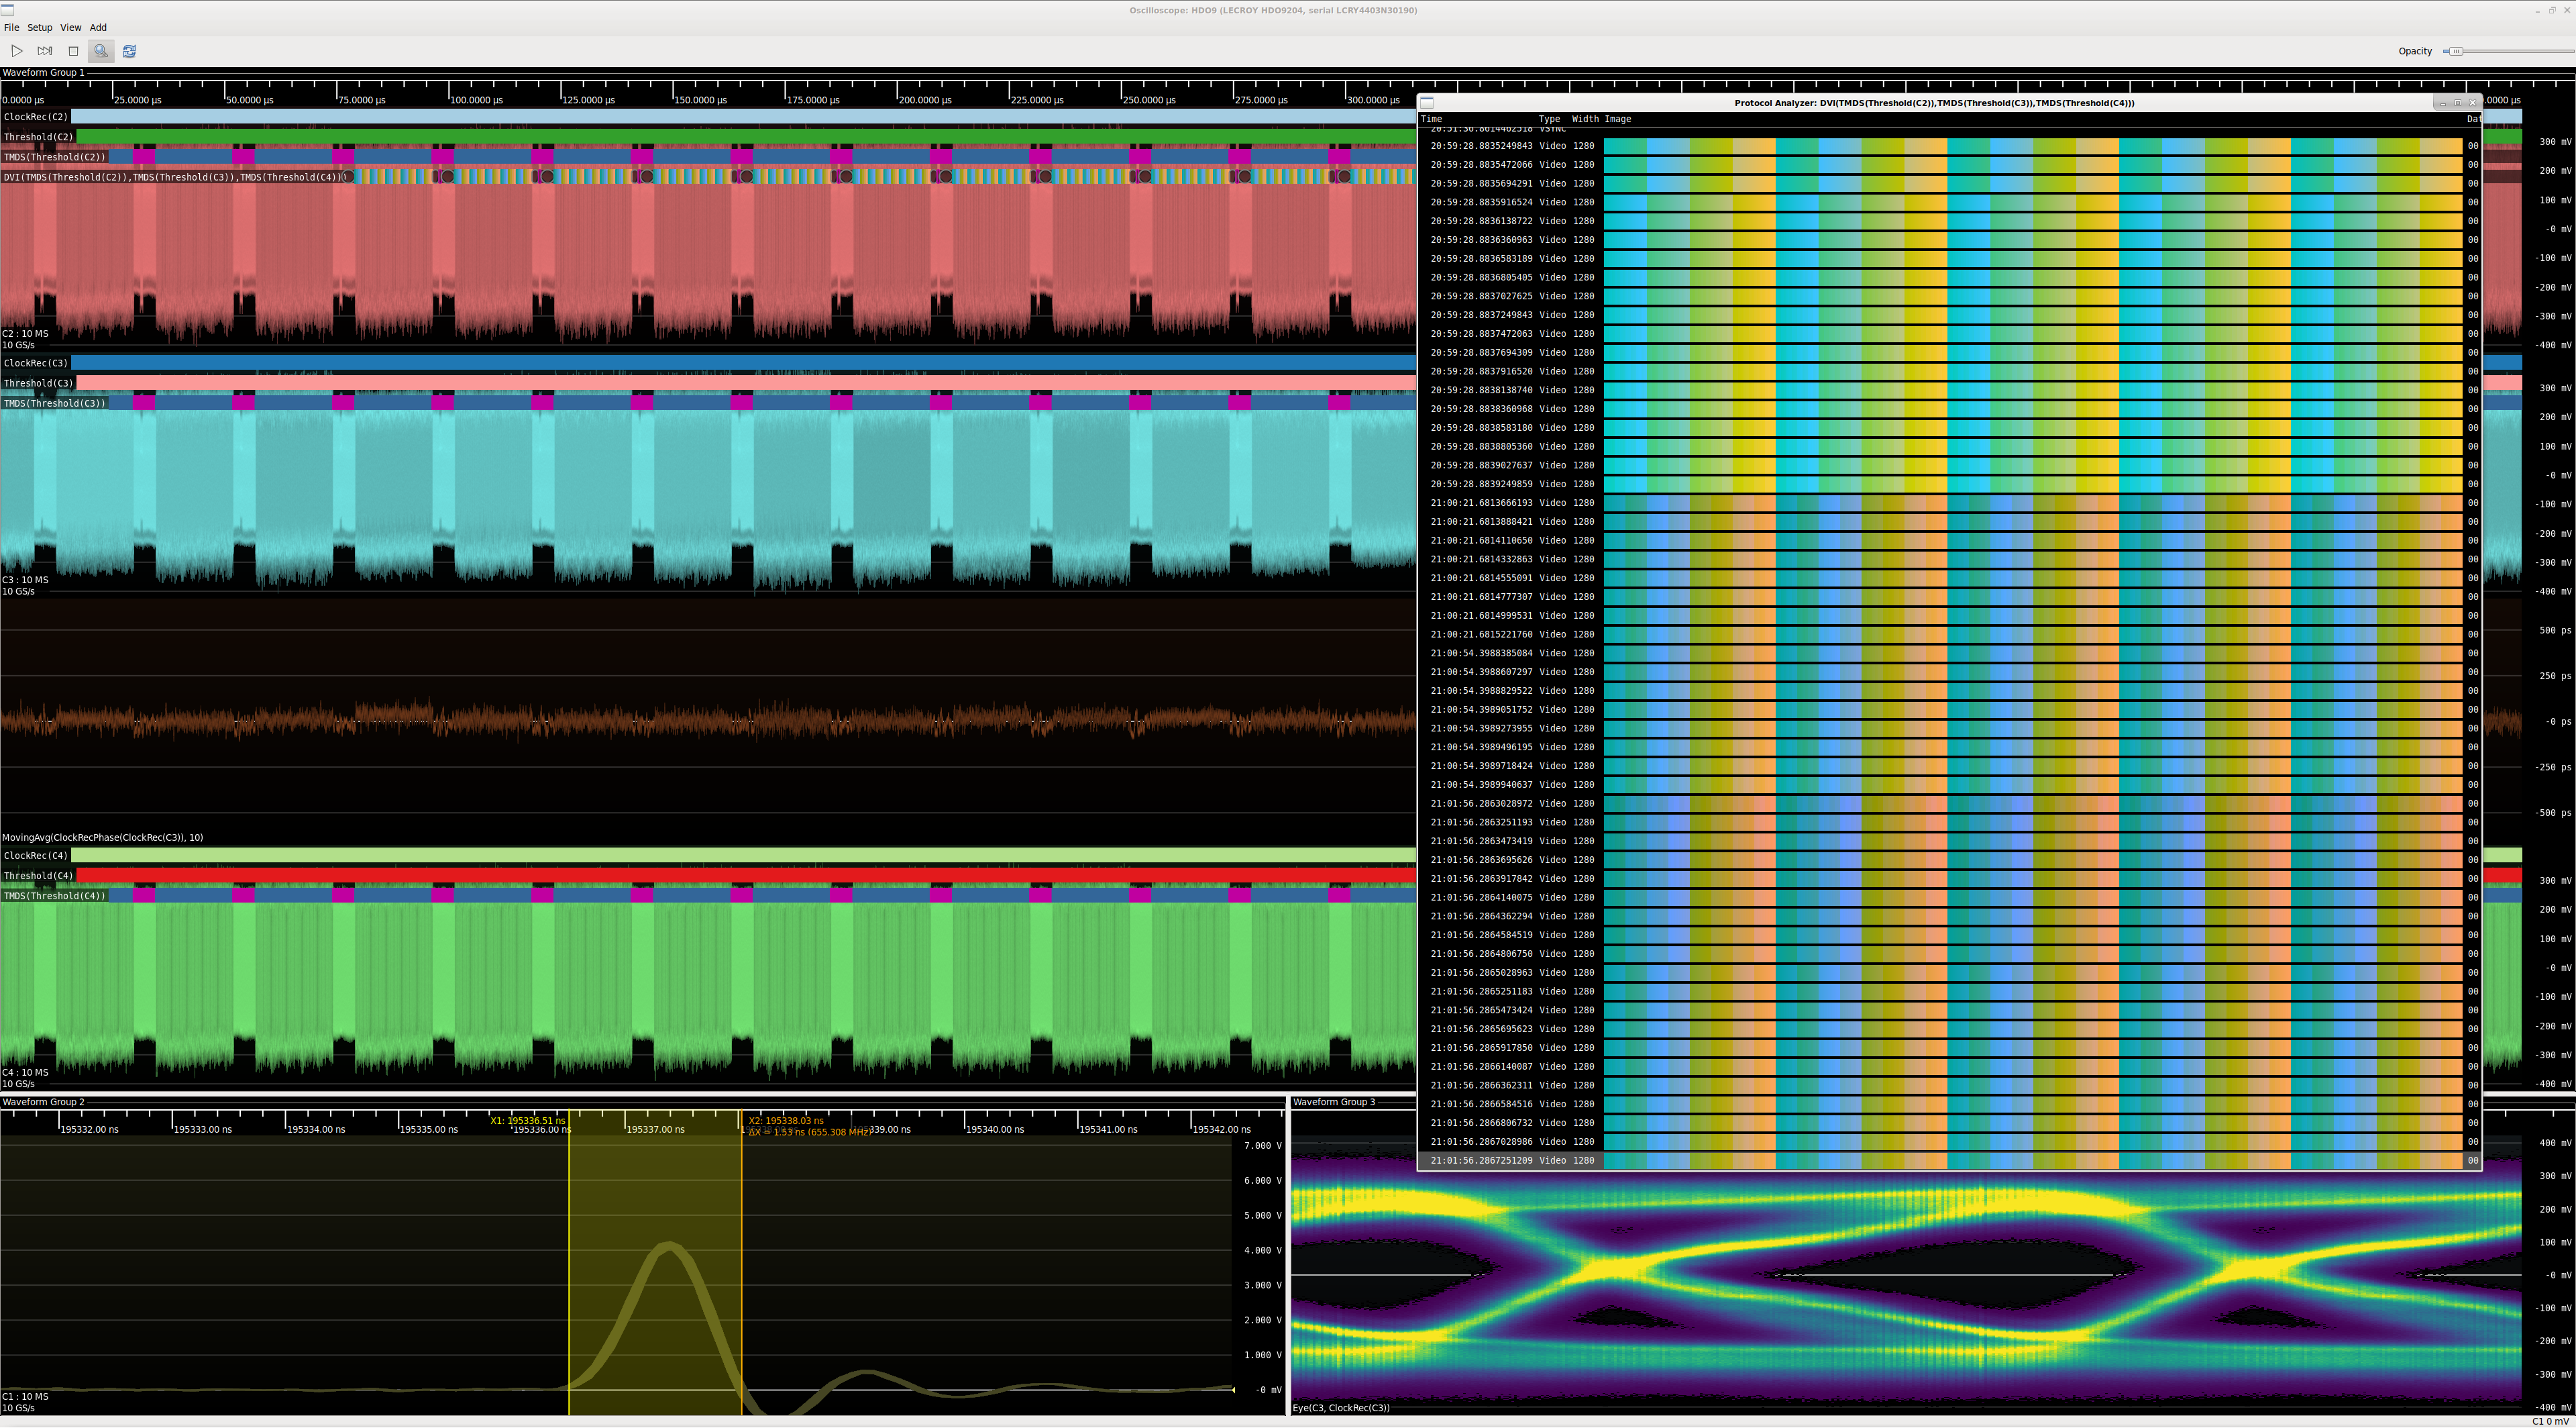Click the image preview of row 21:00:21.6814332863

2033,559
